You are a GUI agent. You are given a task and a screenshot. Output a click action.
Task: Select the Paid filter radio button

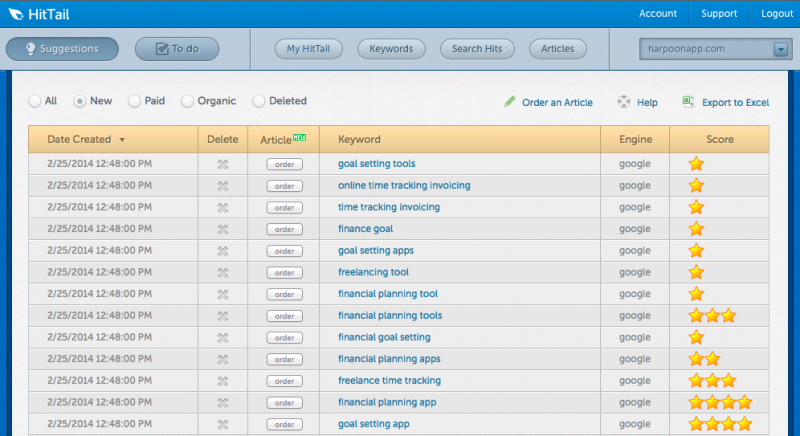tap(134, 101)
